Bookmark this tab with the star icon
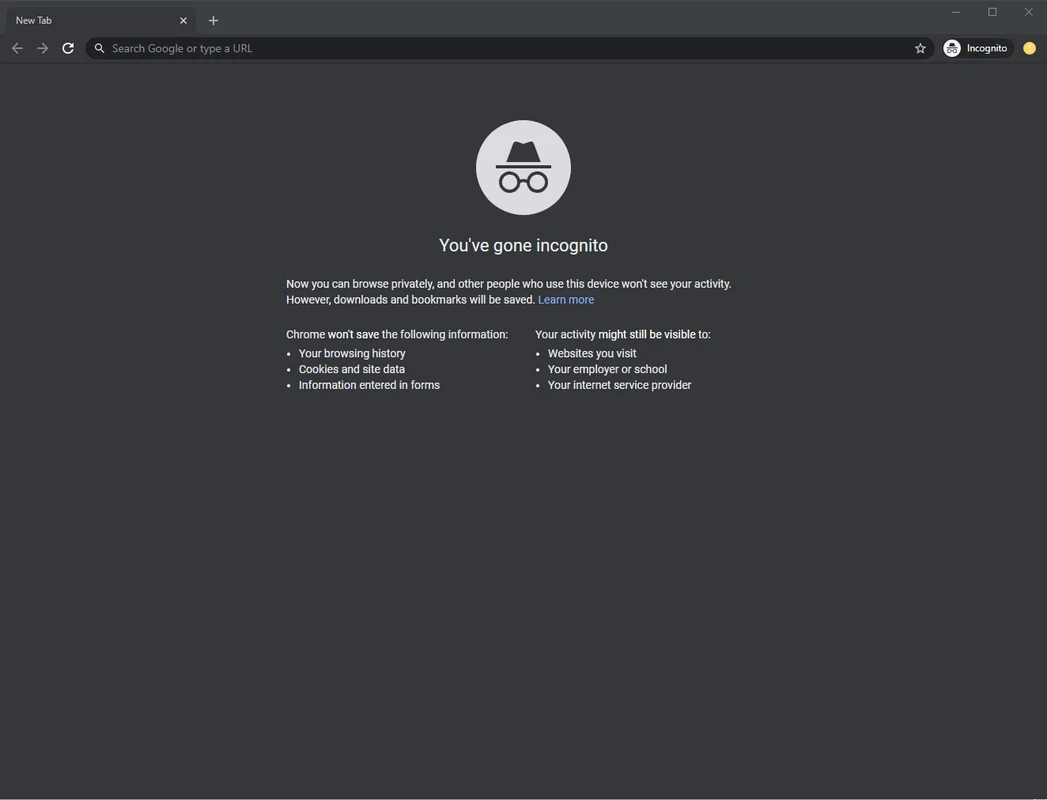This screenshot has width=1047, height=800. [x=920, y=48]
